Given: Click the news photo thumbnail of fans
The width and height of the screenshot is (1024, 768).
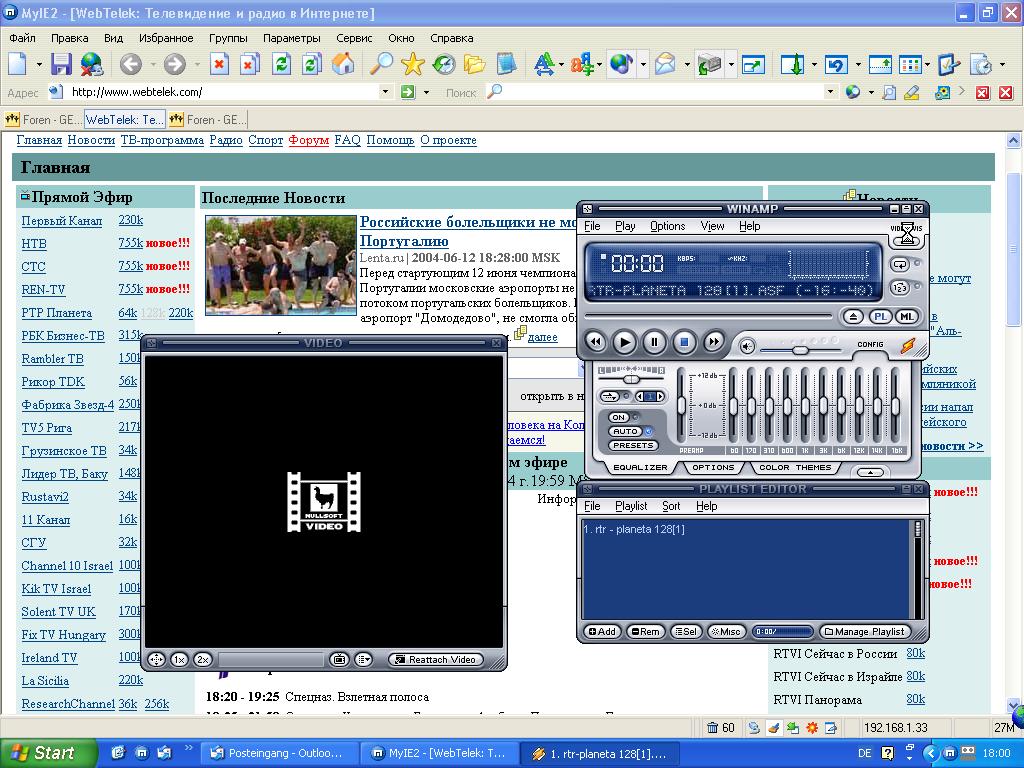Looking at the screenshot, I should point(281,265).
